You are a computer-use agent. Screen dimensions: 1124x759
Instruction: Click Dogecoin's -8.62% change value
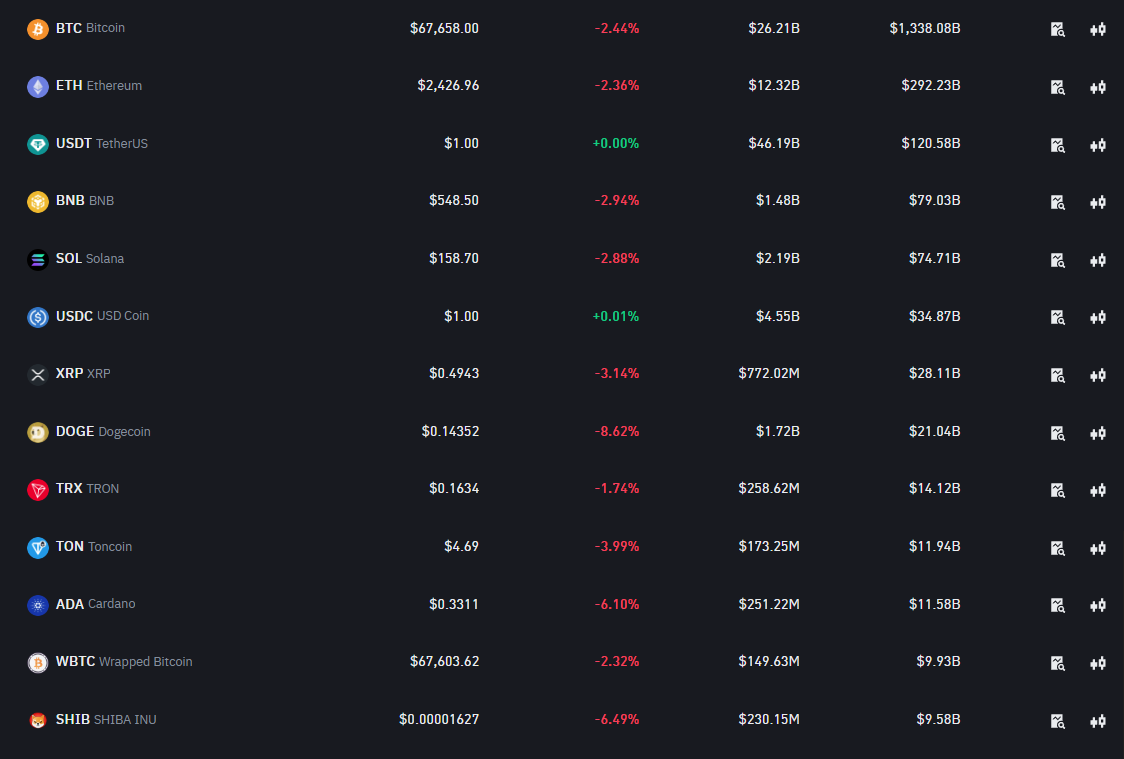coord(616,432)
